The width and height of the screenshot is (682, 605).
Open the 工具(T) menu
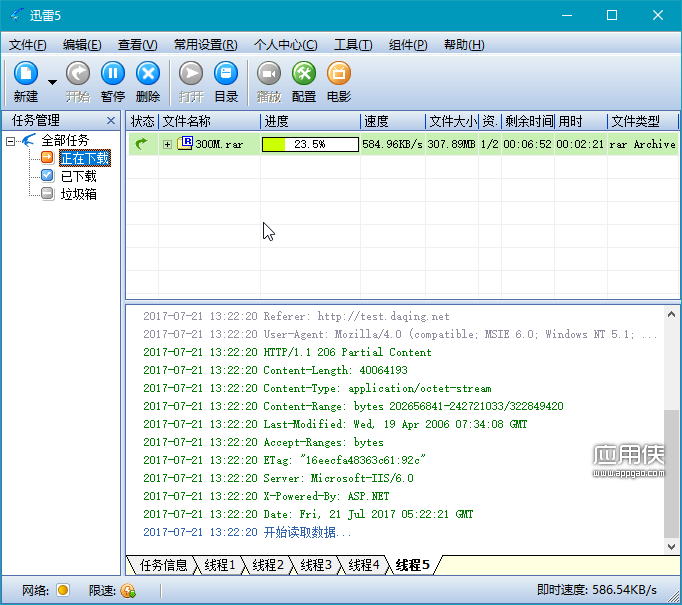353,45
